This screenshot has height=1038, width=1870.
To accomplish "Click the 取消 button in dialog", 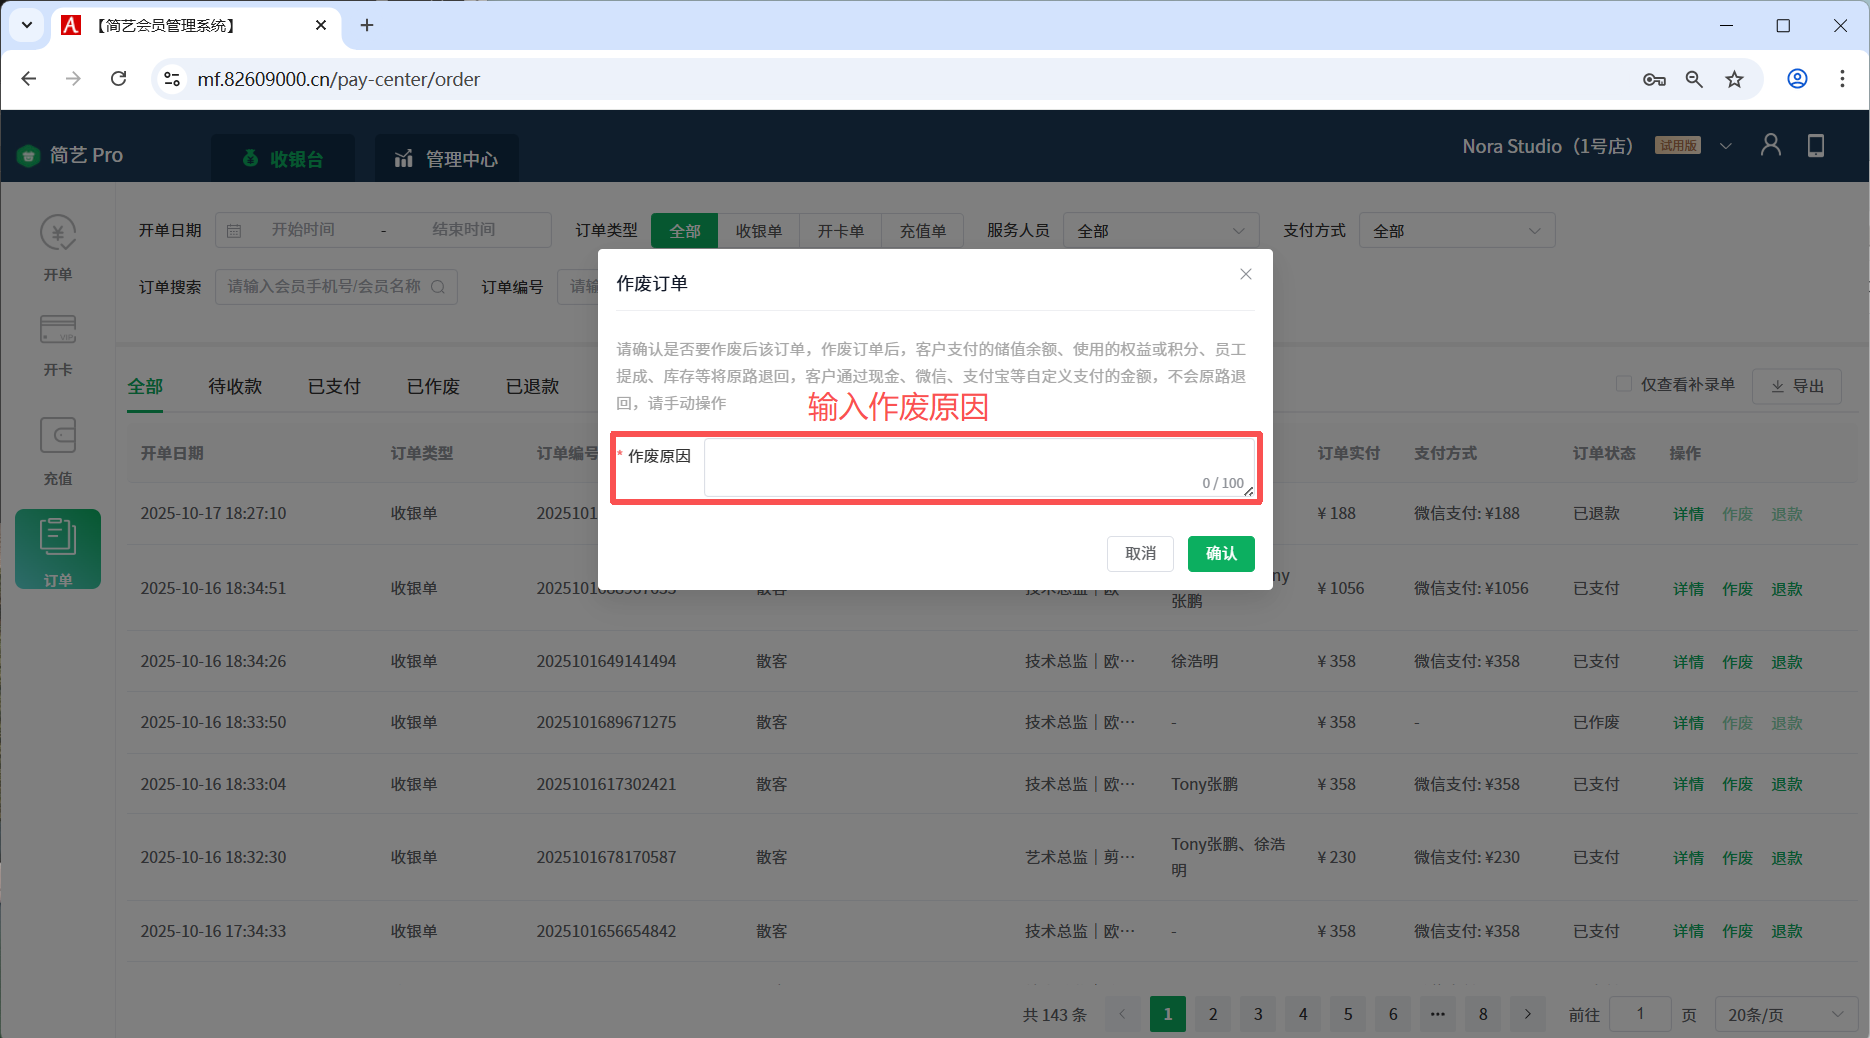I will coord(1140,554).
